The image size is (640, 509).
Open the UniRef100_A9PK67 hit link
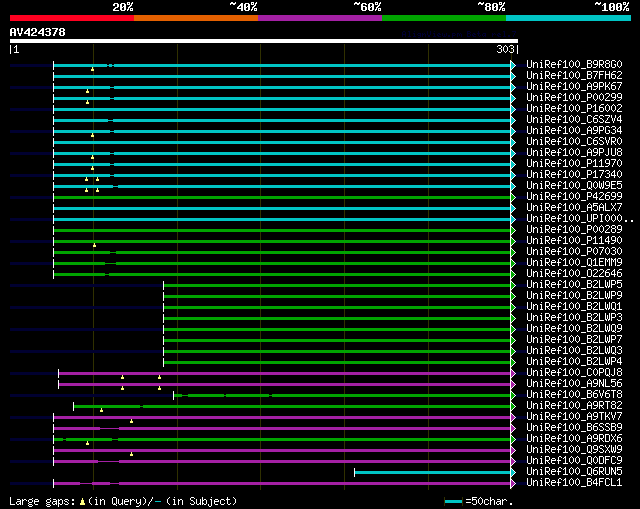pyautogui.click(x=574, y=87)
